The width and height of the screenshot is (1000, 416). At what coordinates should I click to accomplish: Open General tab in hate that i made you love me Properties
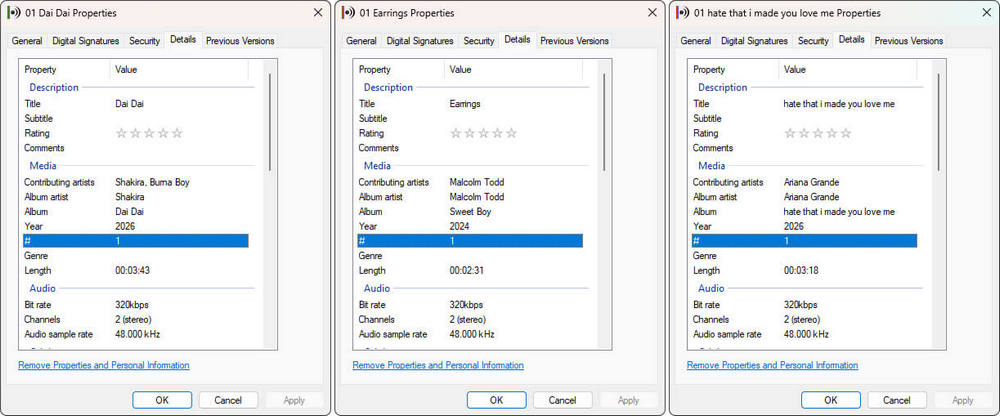click(696, 41)
